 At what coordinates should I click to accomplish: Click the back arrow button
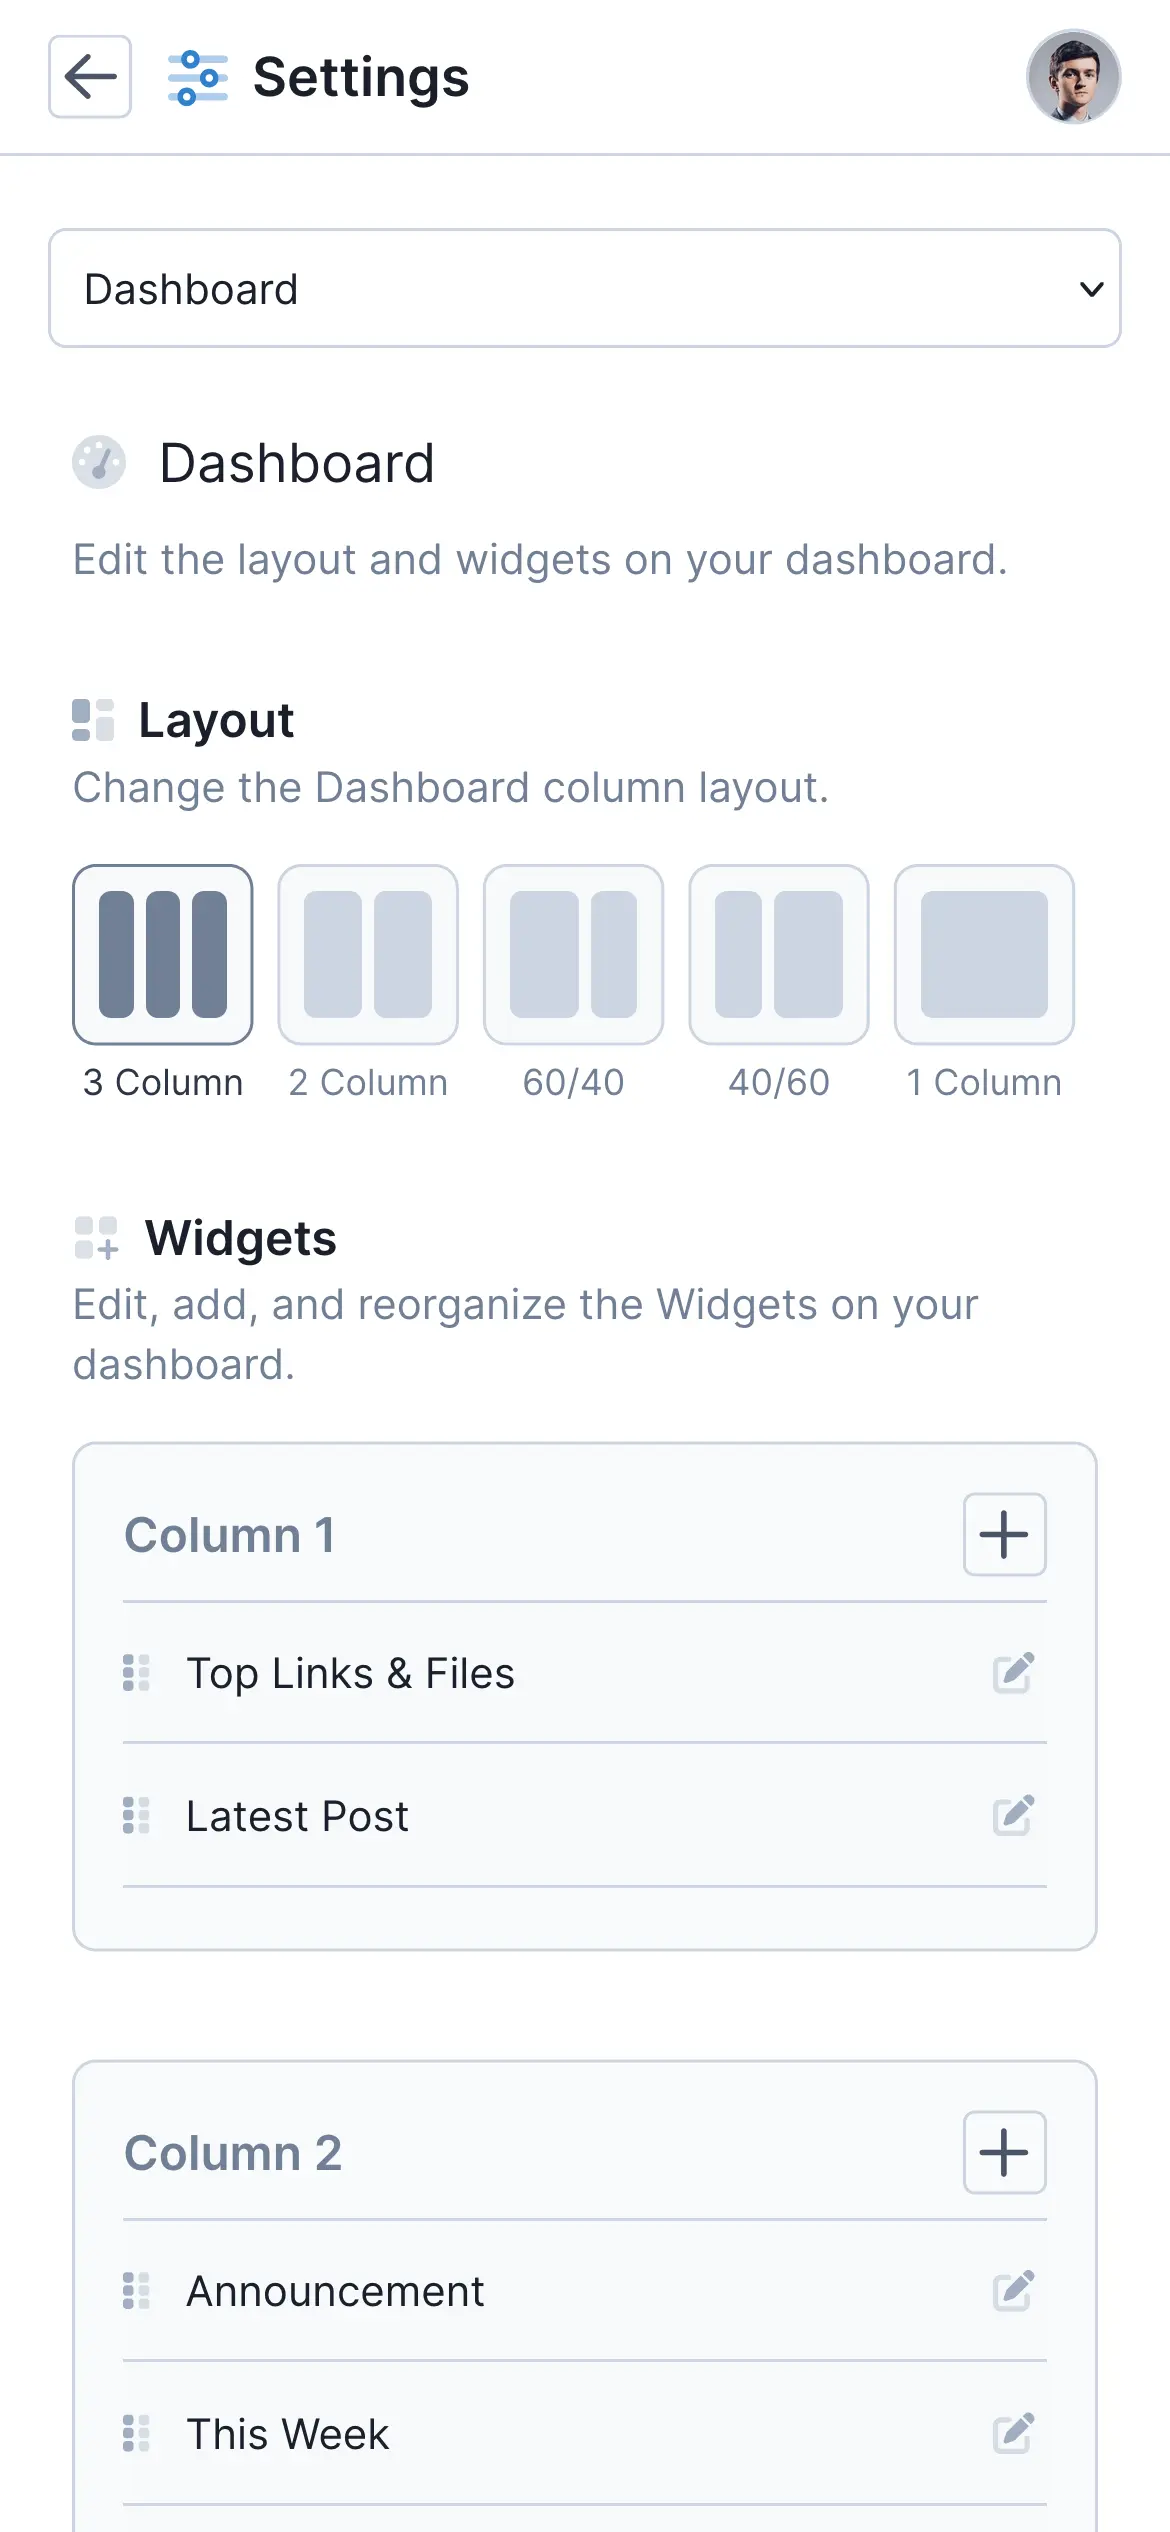coord(90,77)
